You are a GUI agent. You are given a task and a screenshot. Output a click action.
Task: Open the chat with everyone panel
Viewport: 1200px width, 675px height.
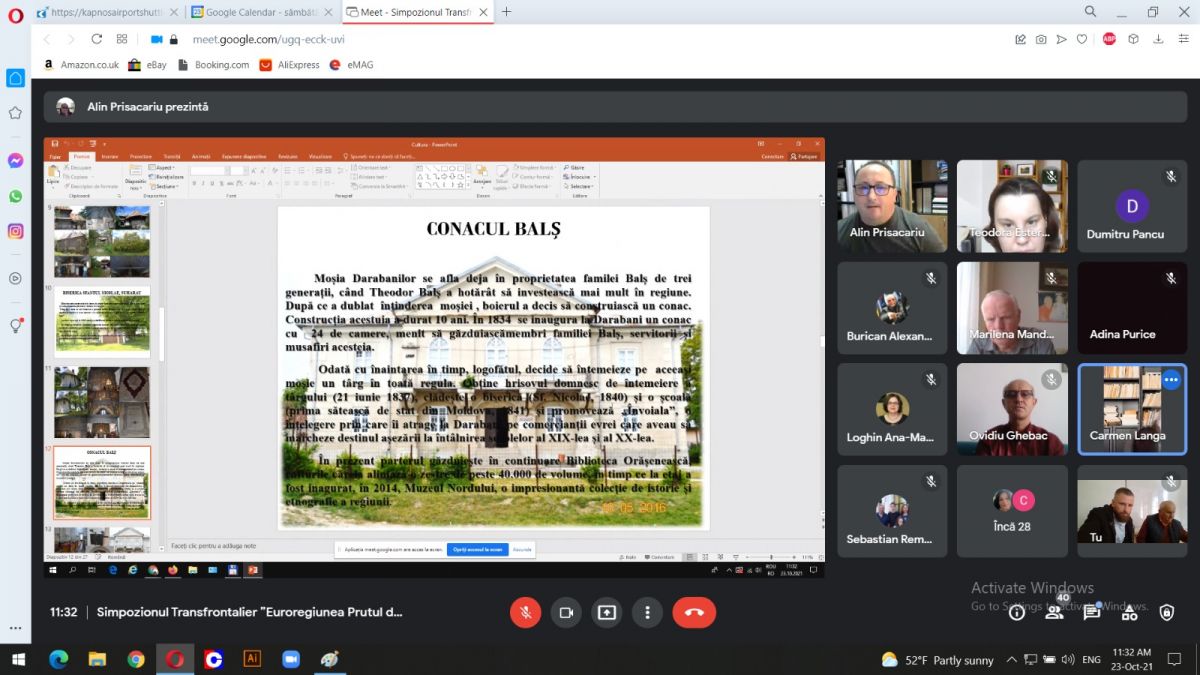click(x=1092, y=612)
